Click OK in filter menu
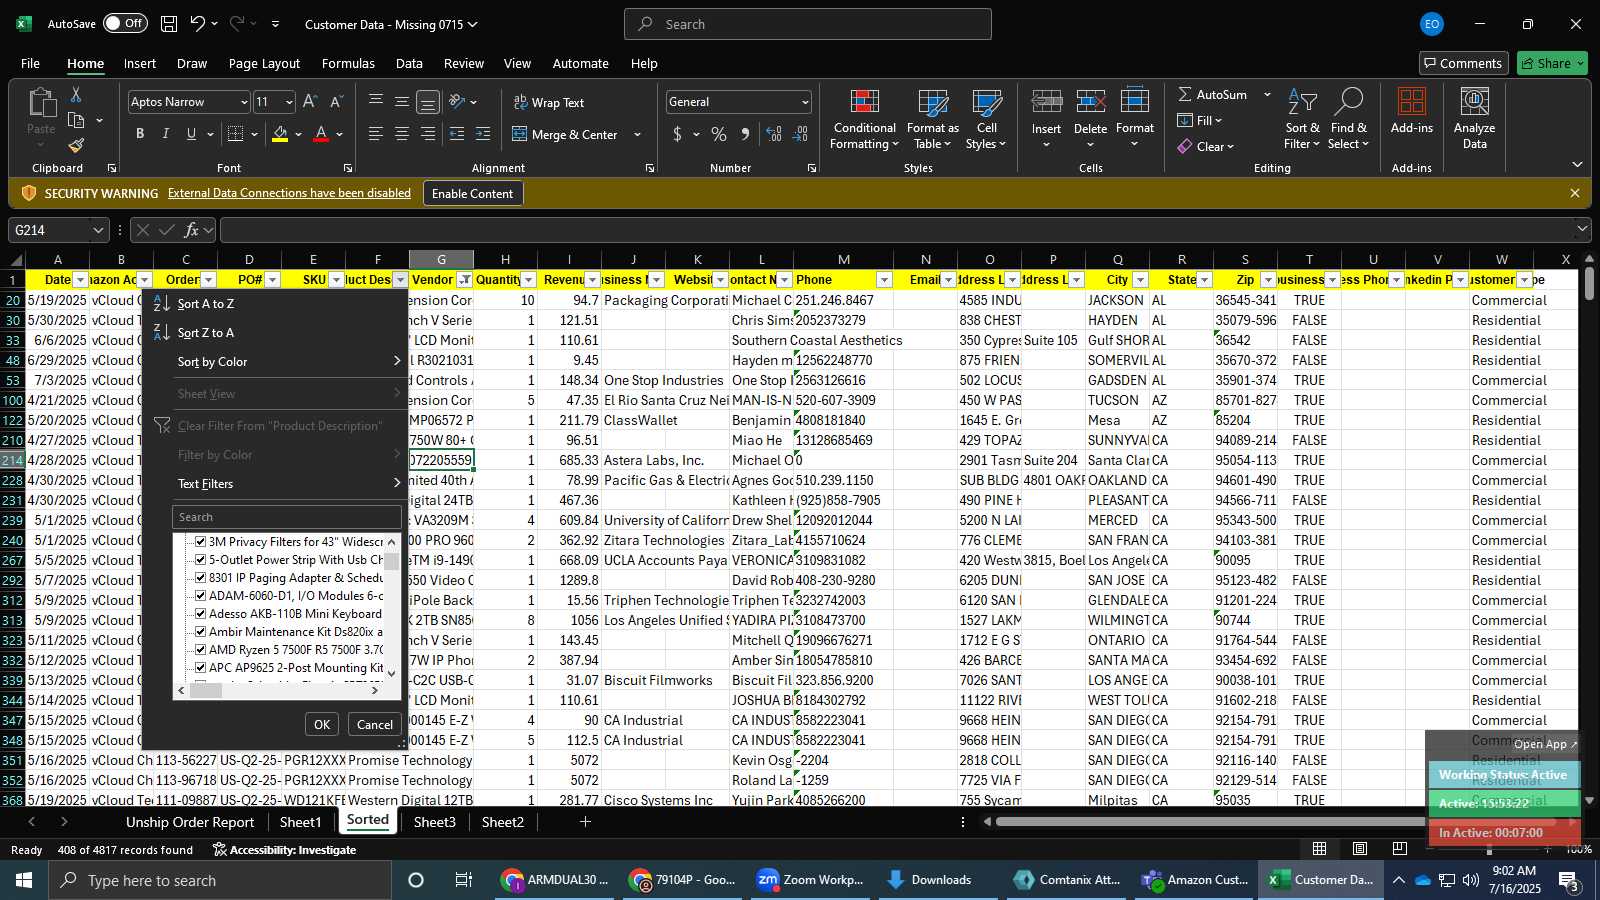Viewport: 1600px width, 900px height. (322, 725)
